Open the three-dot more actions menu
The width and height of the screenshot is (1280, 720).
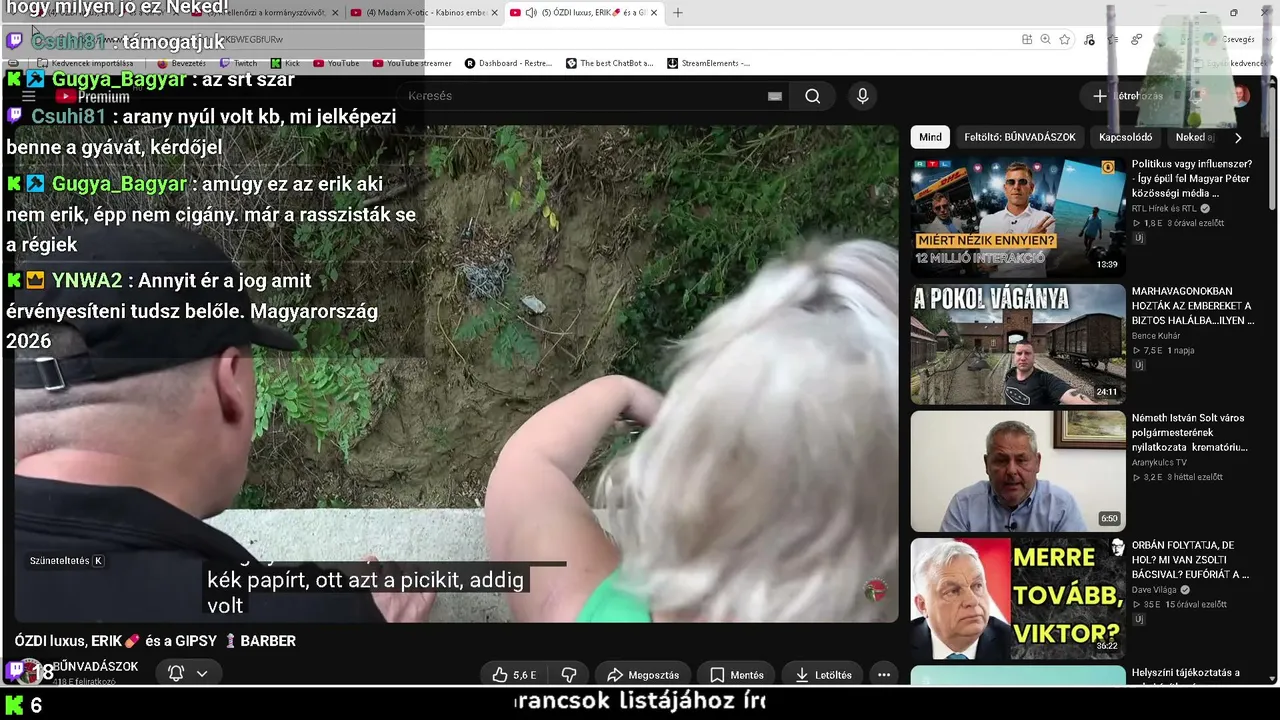pyautogui.click(x=884, y=675)
